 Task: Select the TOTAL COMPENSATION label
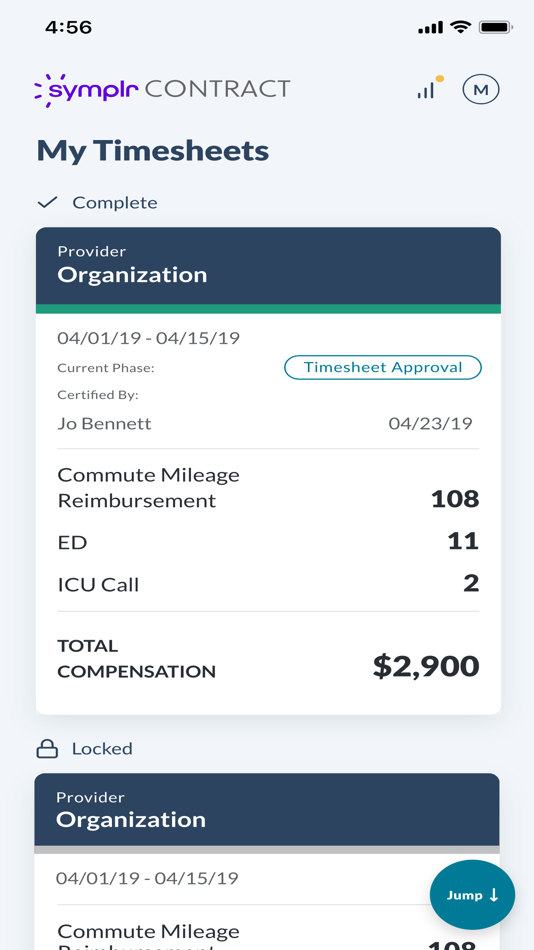click(x=136, y=659)
